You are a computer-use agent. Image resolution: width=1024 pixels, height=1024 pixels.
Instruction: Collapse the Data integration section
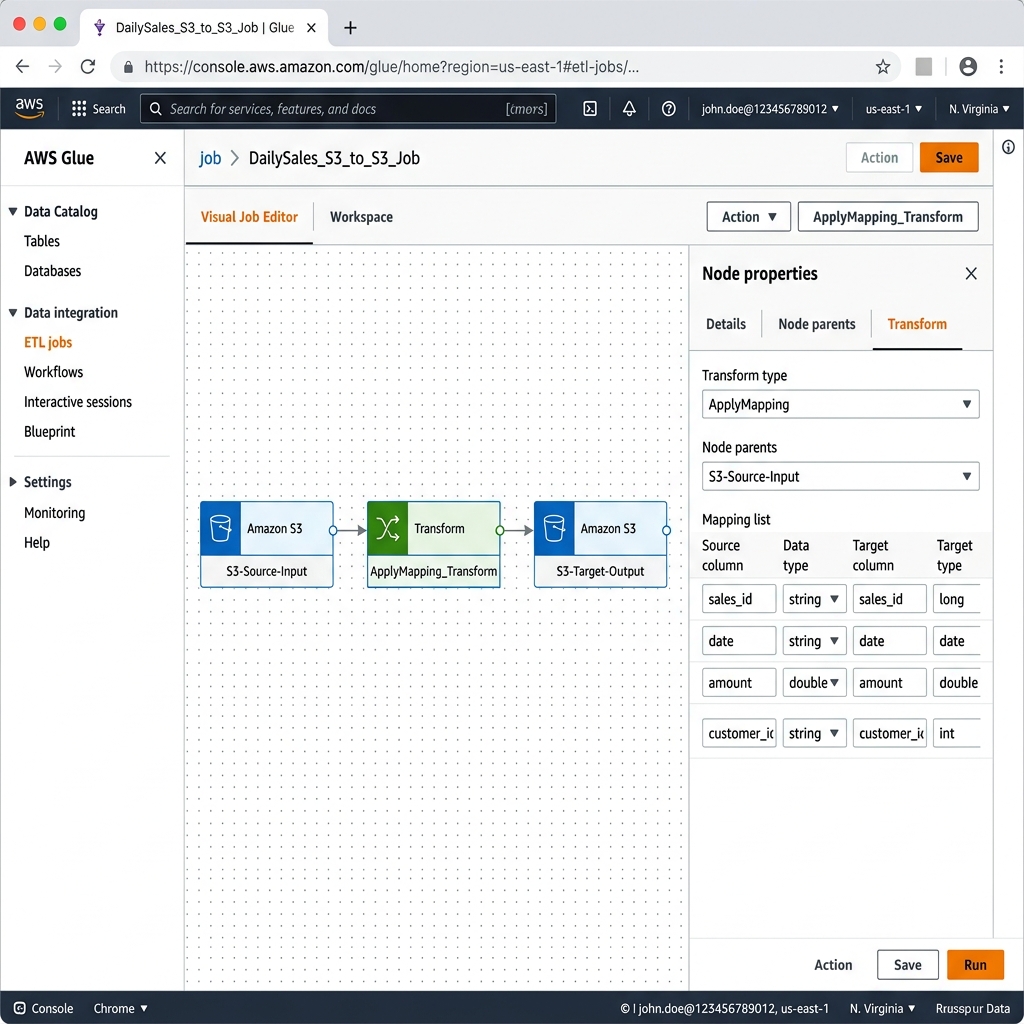pyautogui.click(x=12, y=313)
